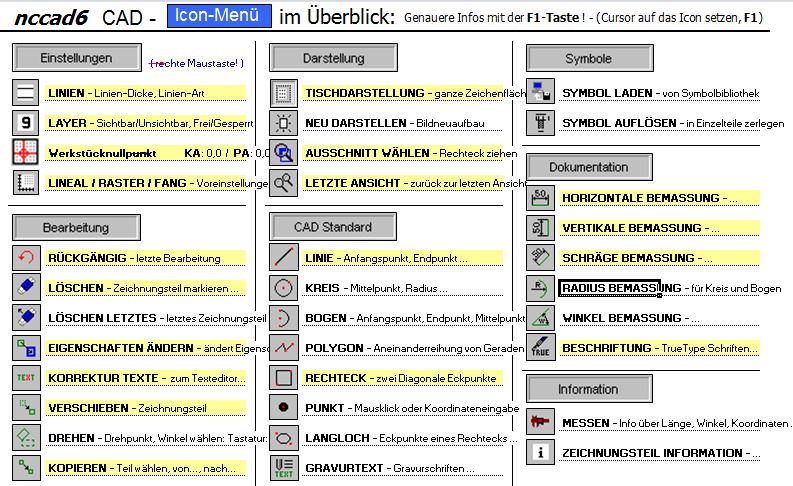The height and width of the screenshot is (486, 793).
Task: Click the Rückgängig undo icon
Action: click(26, 258)
